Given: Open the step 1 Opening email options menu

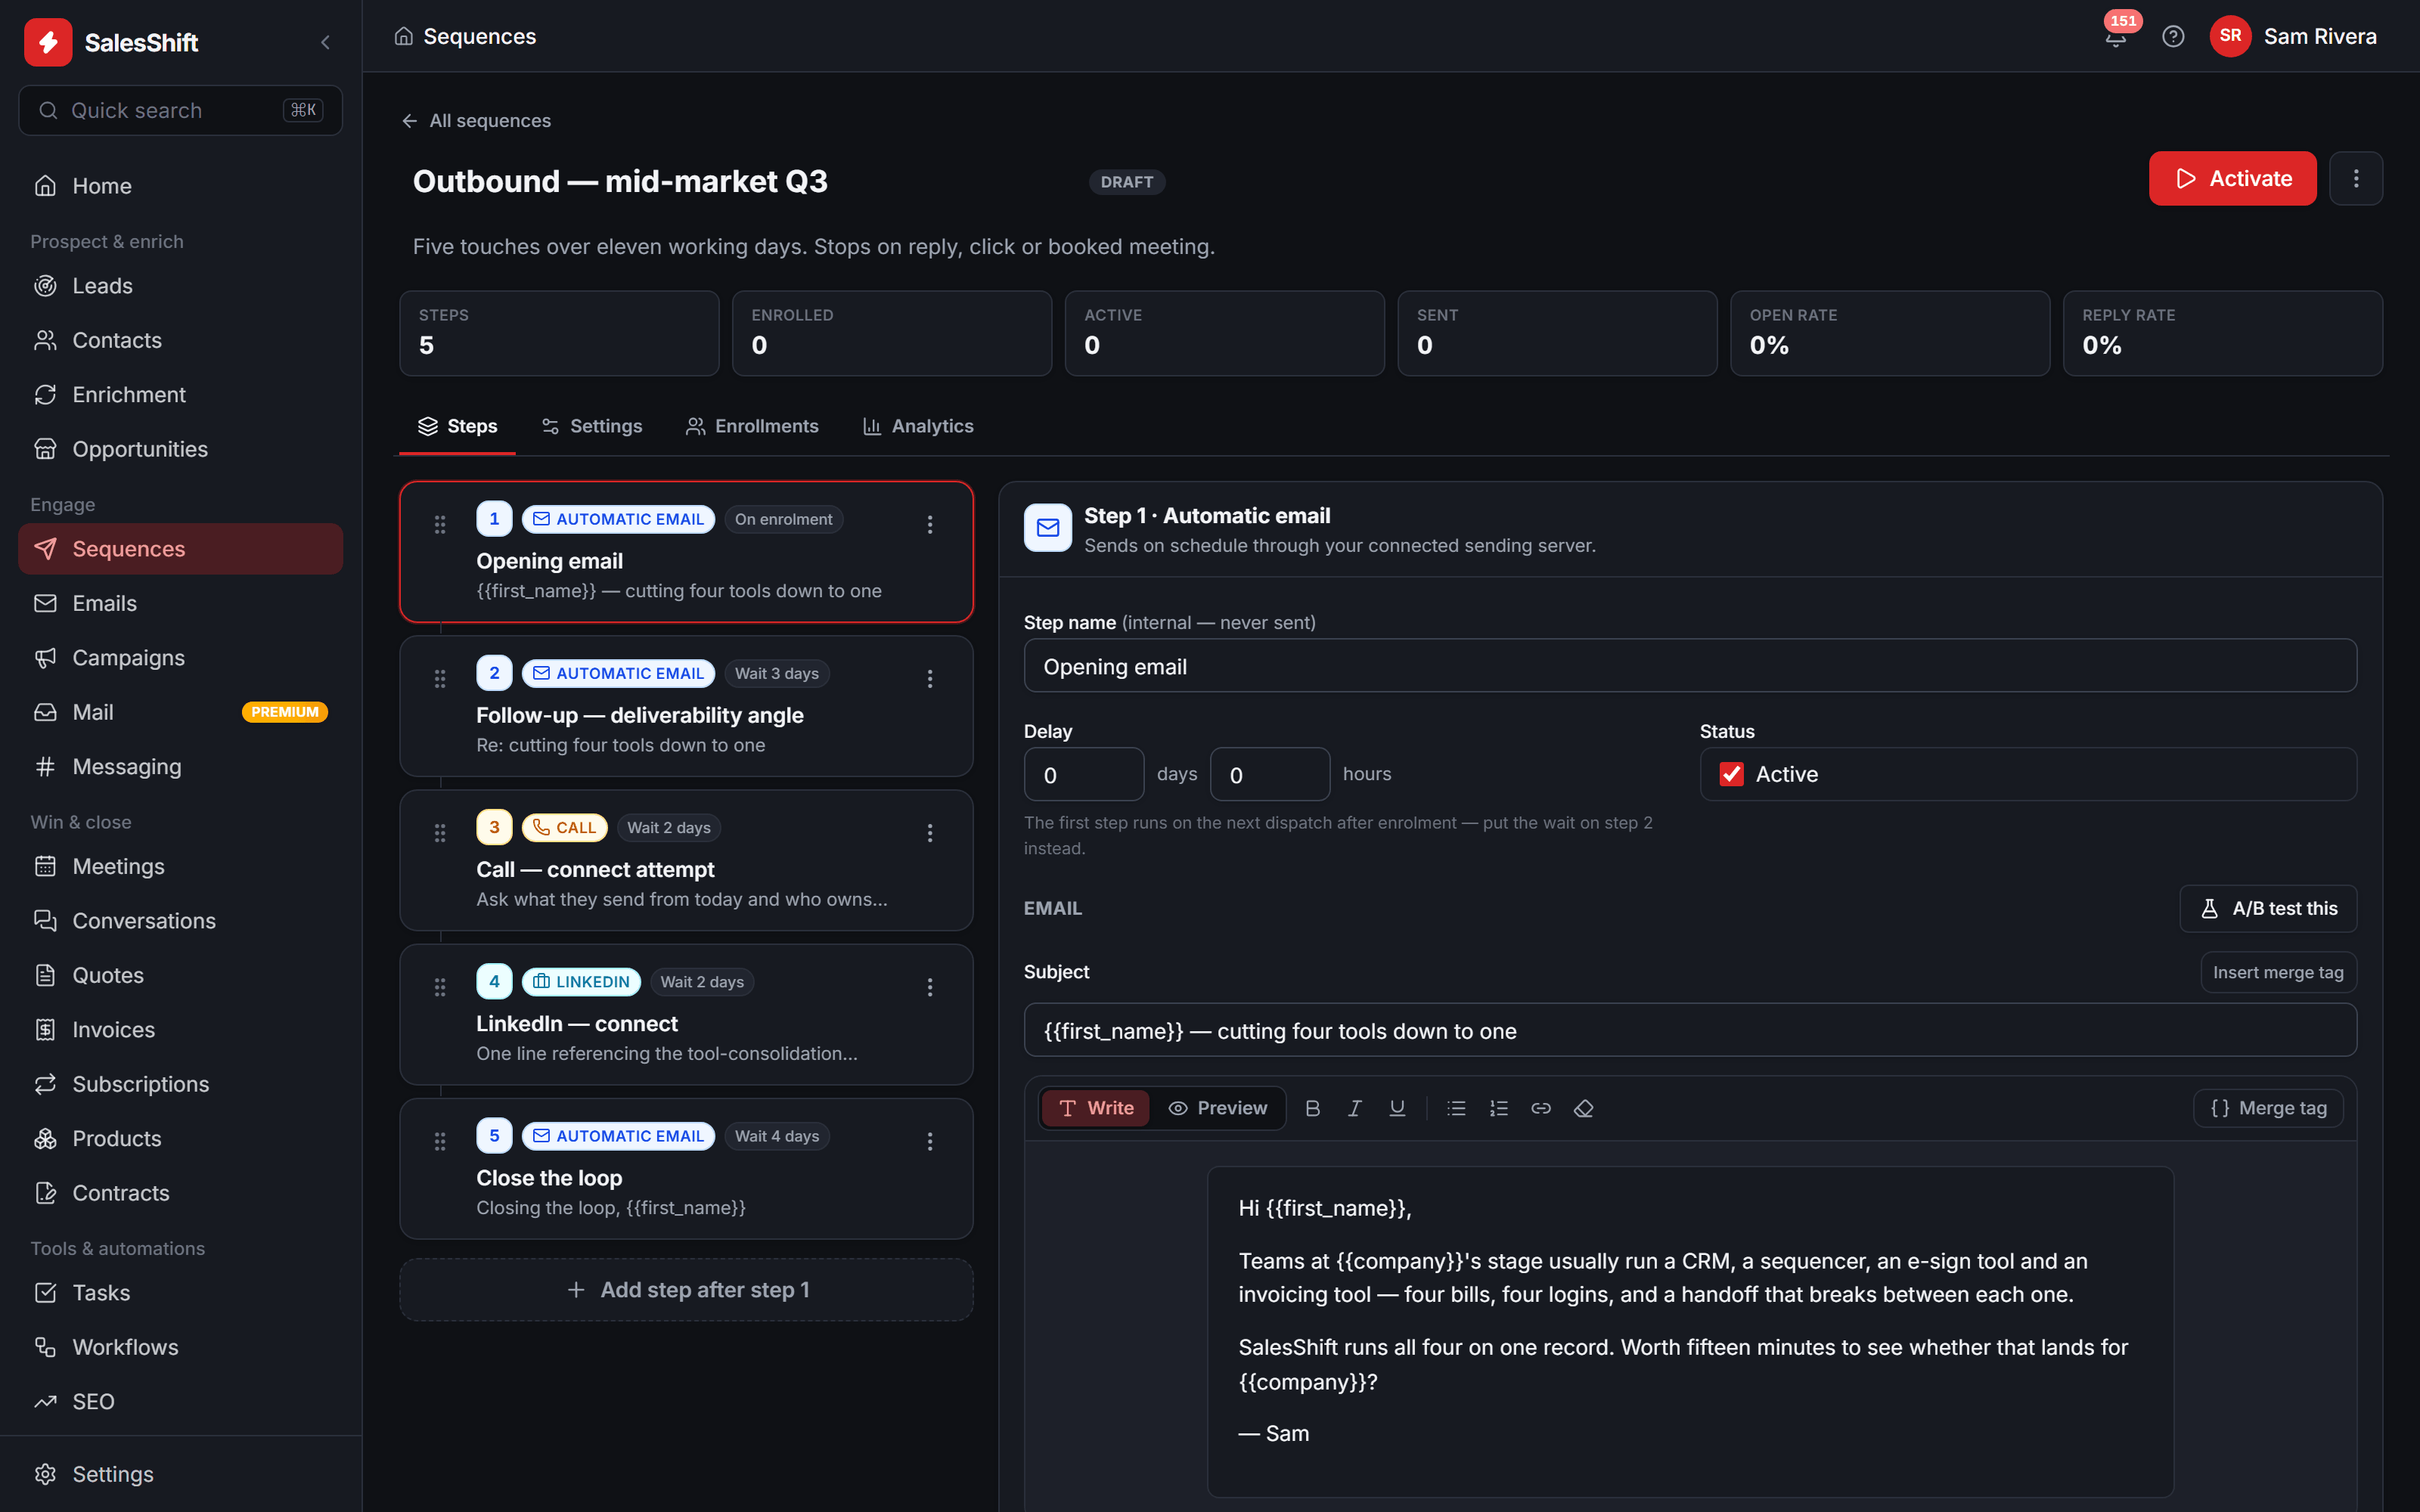Looking at the screenshot, I should tap(930, 524).
